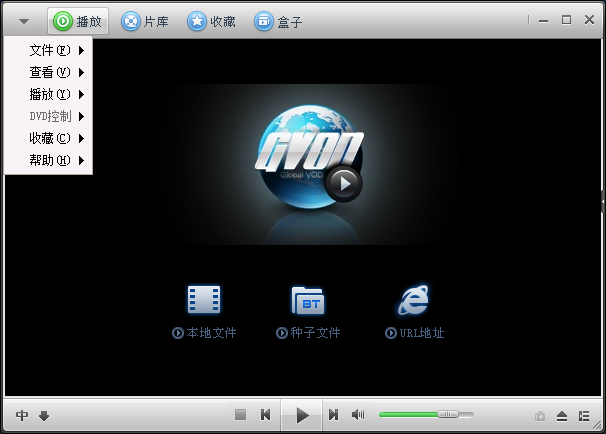606x434 pixels.
Task: Stop playback with the stop button
Action: pyautogui.click(x=240, y=415)
